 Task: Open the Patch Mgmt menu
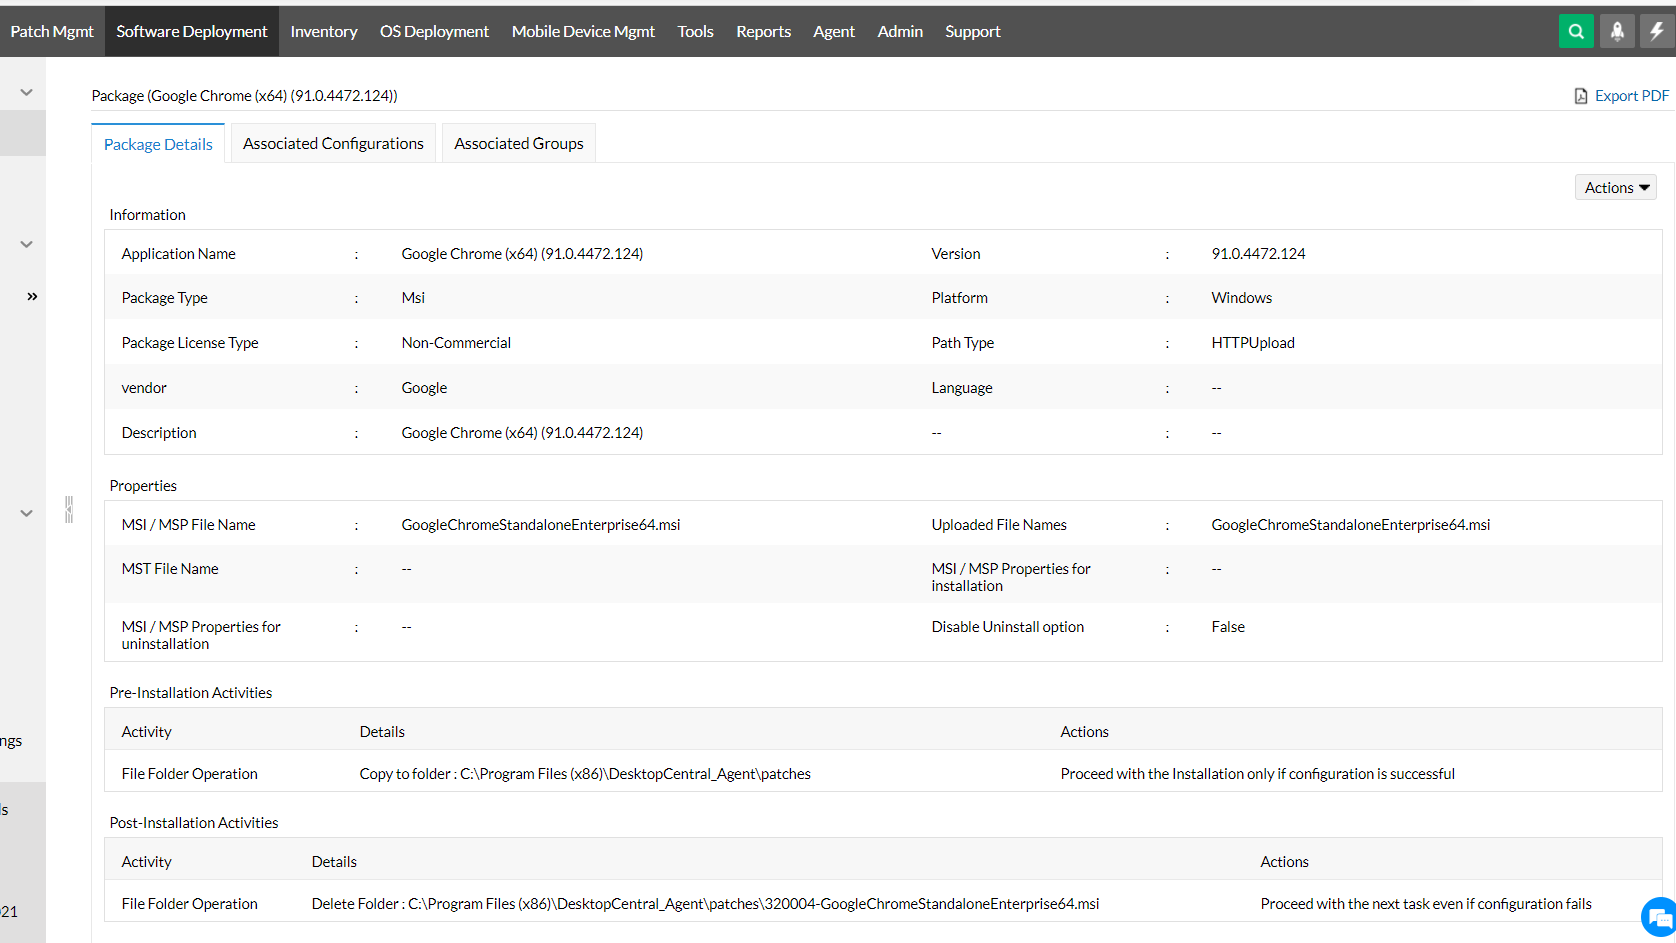click(x=52, y=31)
